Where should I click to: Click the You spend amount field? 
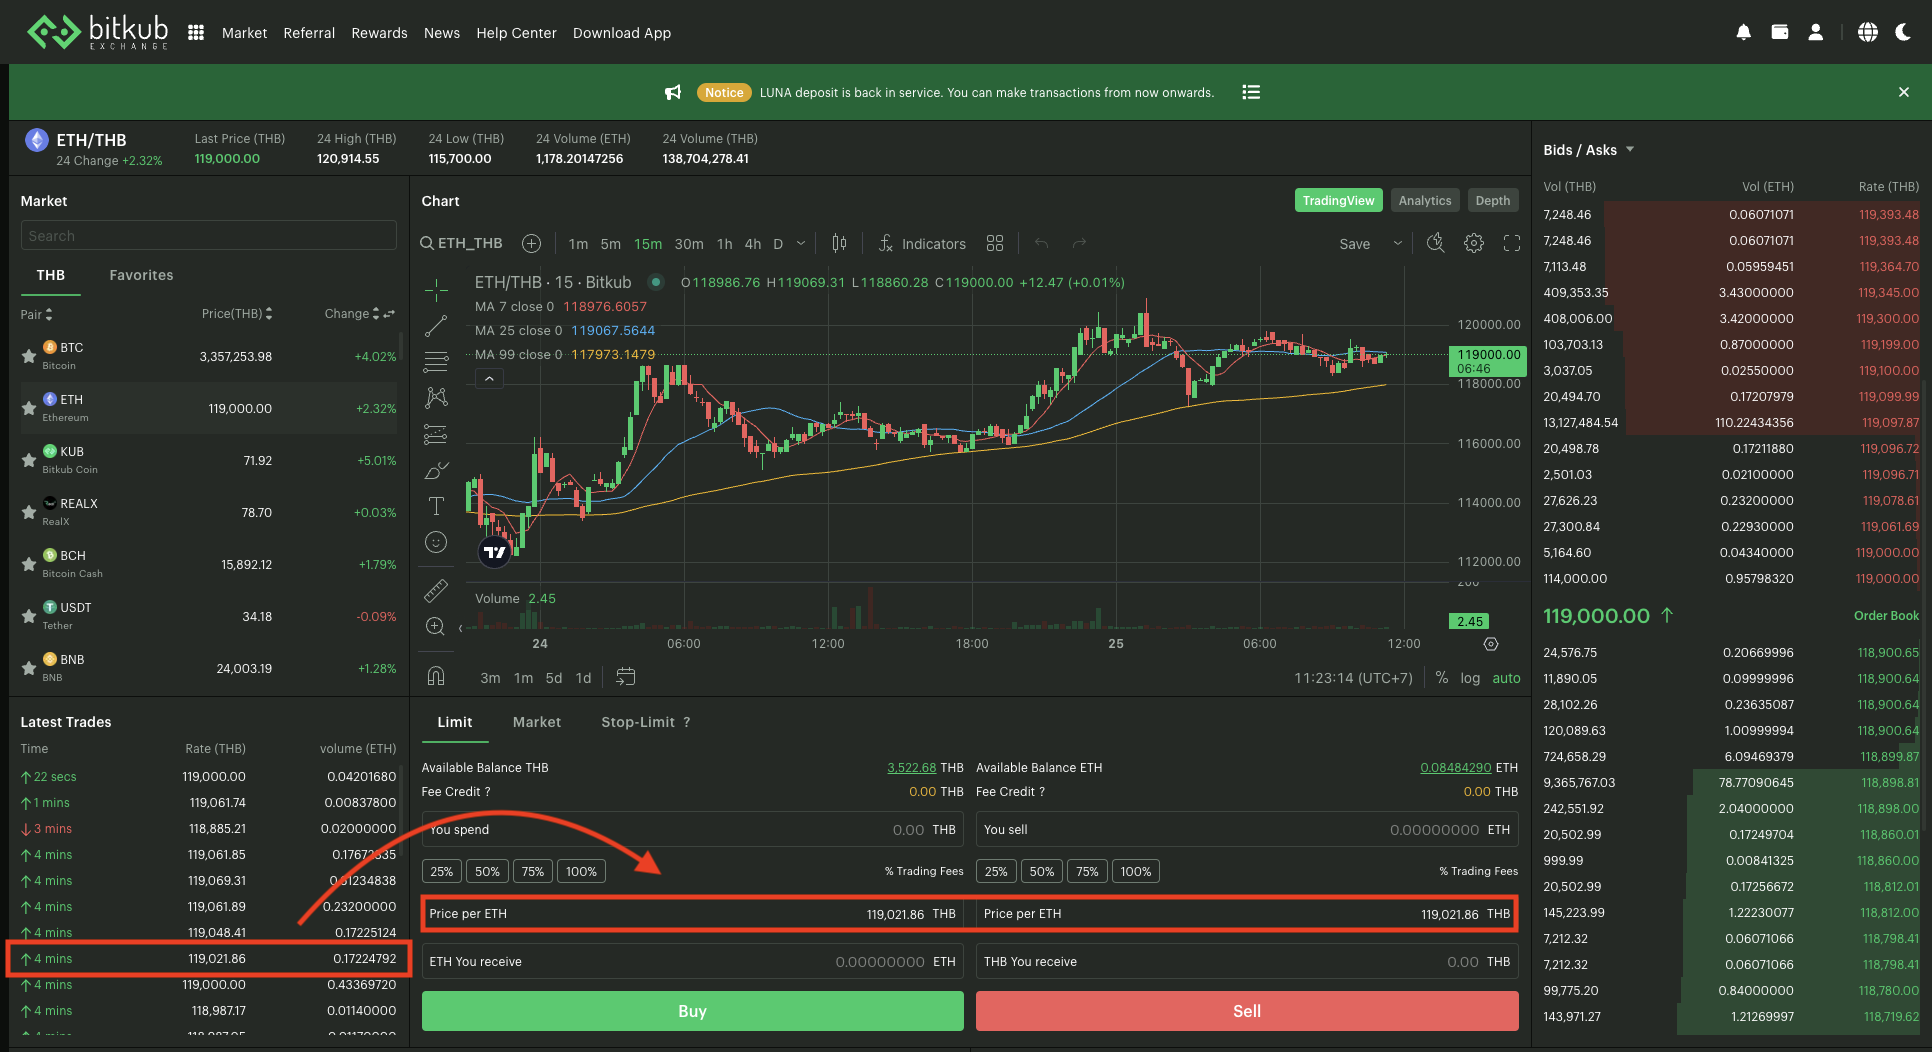tap(692, 829)
